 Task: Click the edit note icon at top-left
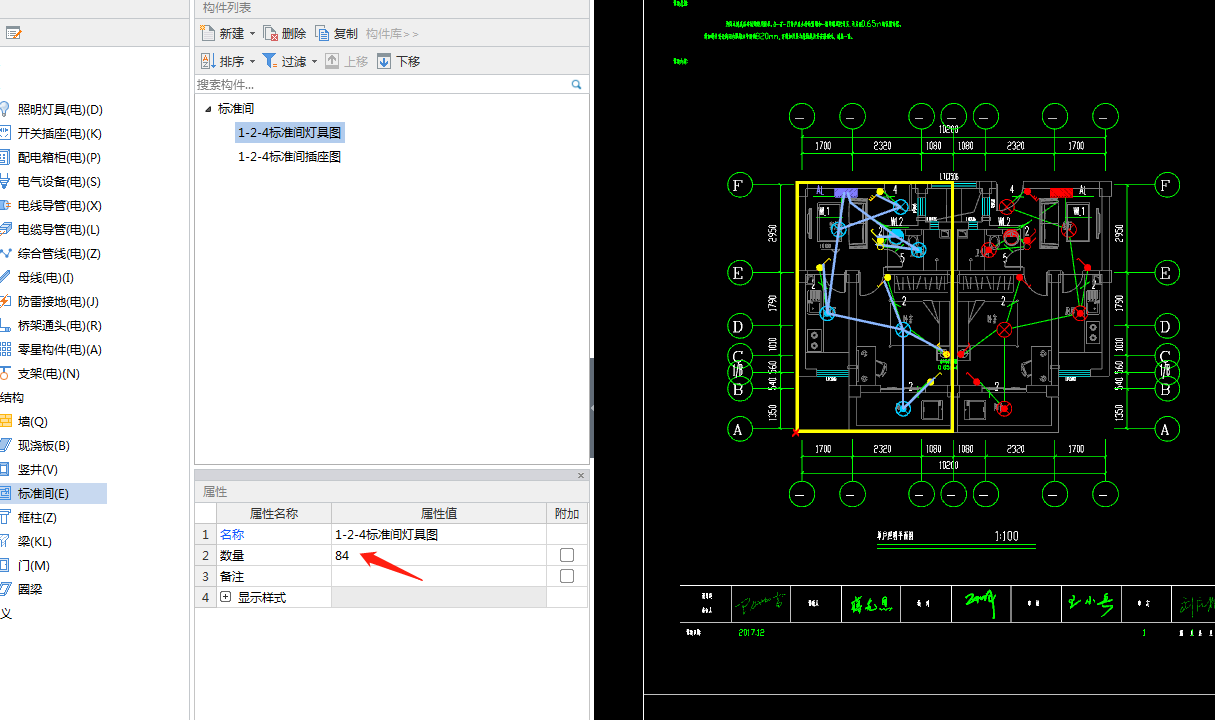(13, 33)
